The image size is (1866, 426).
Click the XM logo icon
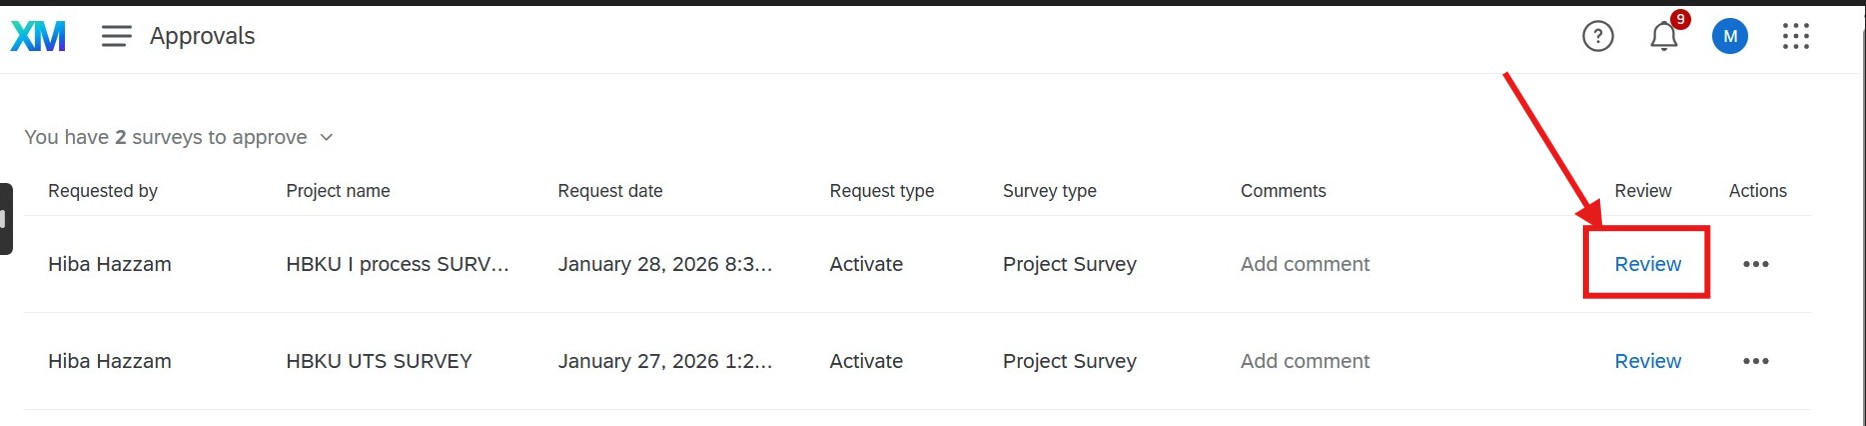pyautogui.click(x=38, y=37)
